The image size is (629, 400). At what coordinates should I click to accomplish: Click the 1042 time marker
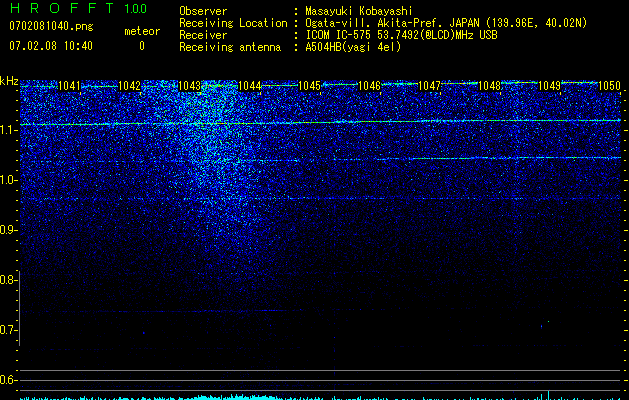coord(130,86)
